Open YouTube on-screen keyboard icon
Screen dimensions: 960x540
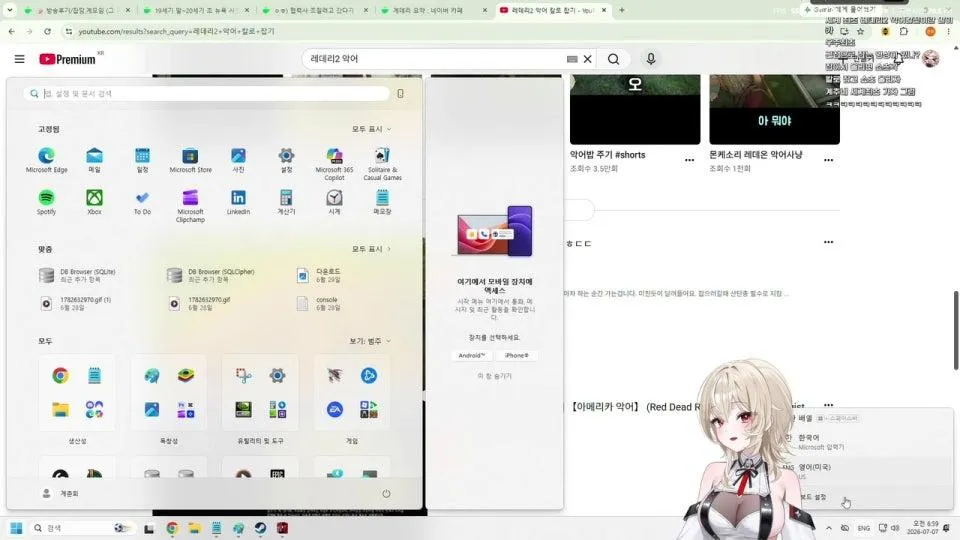(572, 59)
